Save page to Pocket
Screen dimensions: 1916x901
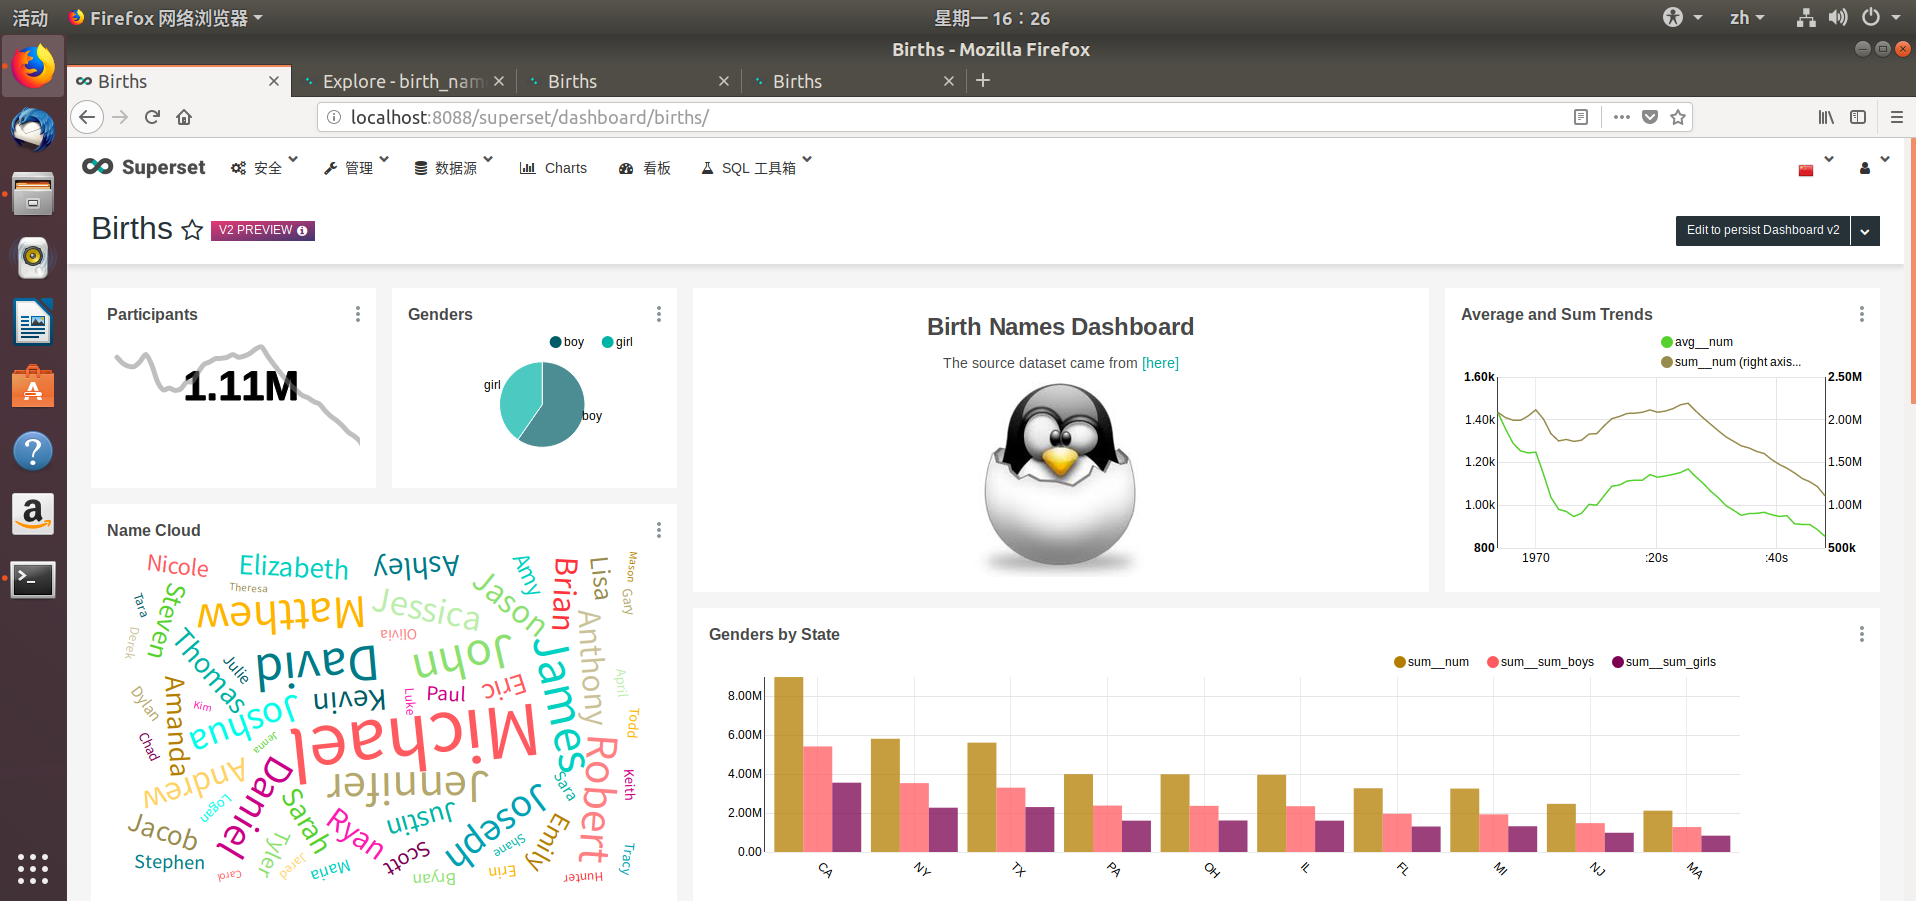[1650, 117]
